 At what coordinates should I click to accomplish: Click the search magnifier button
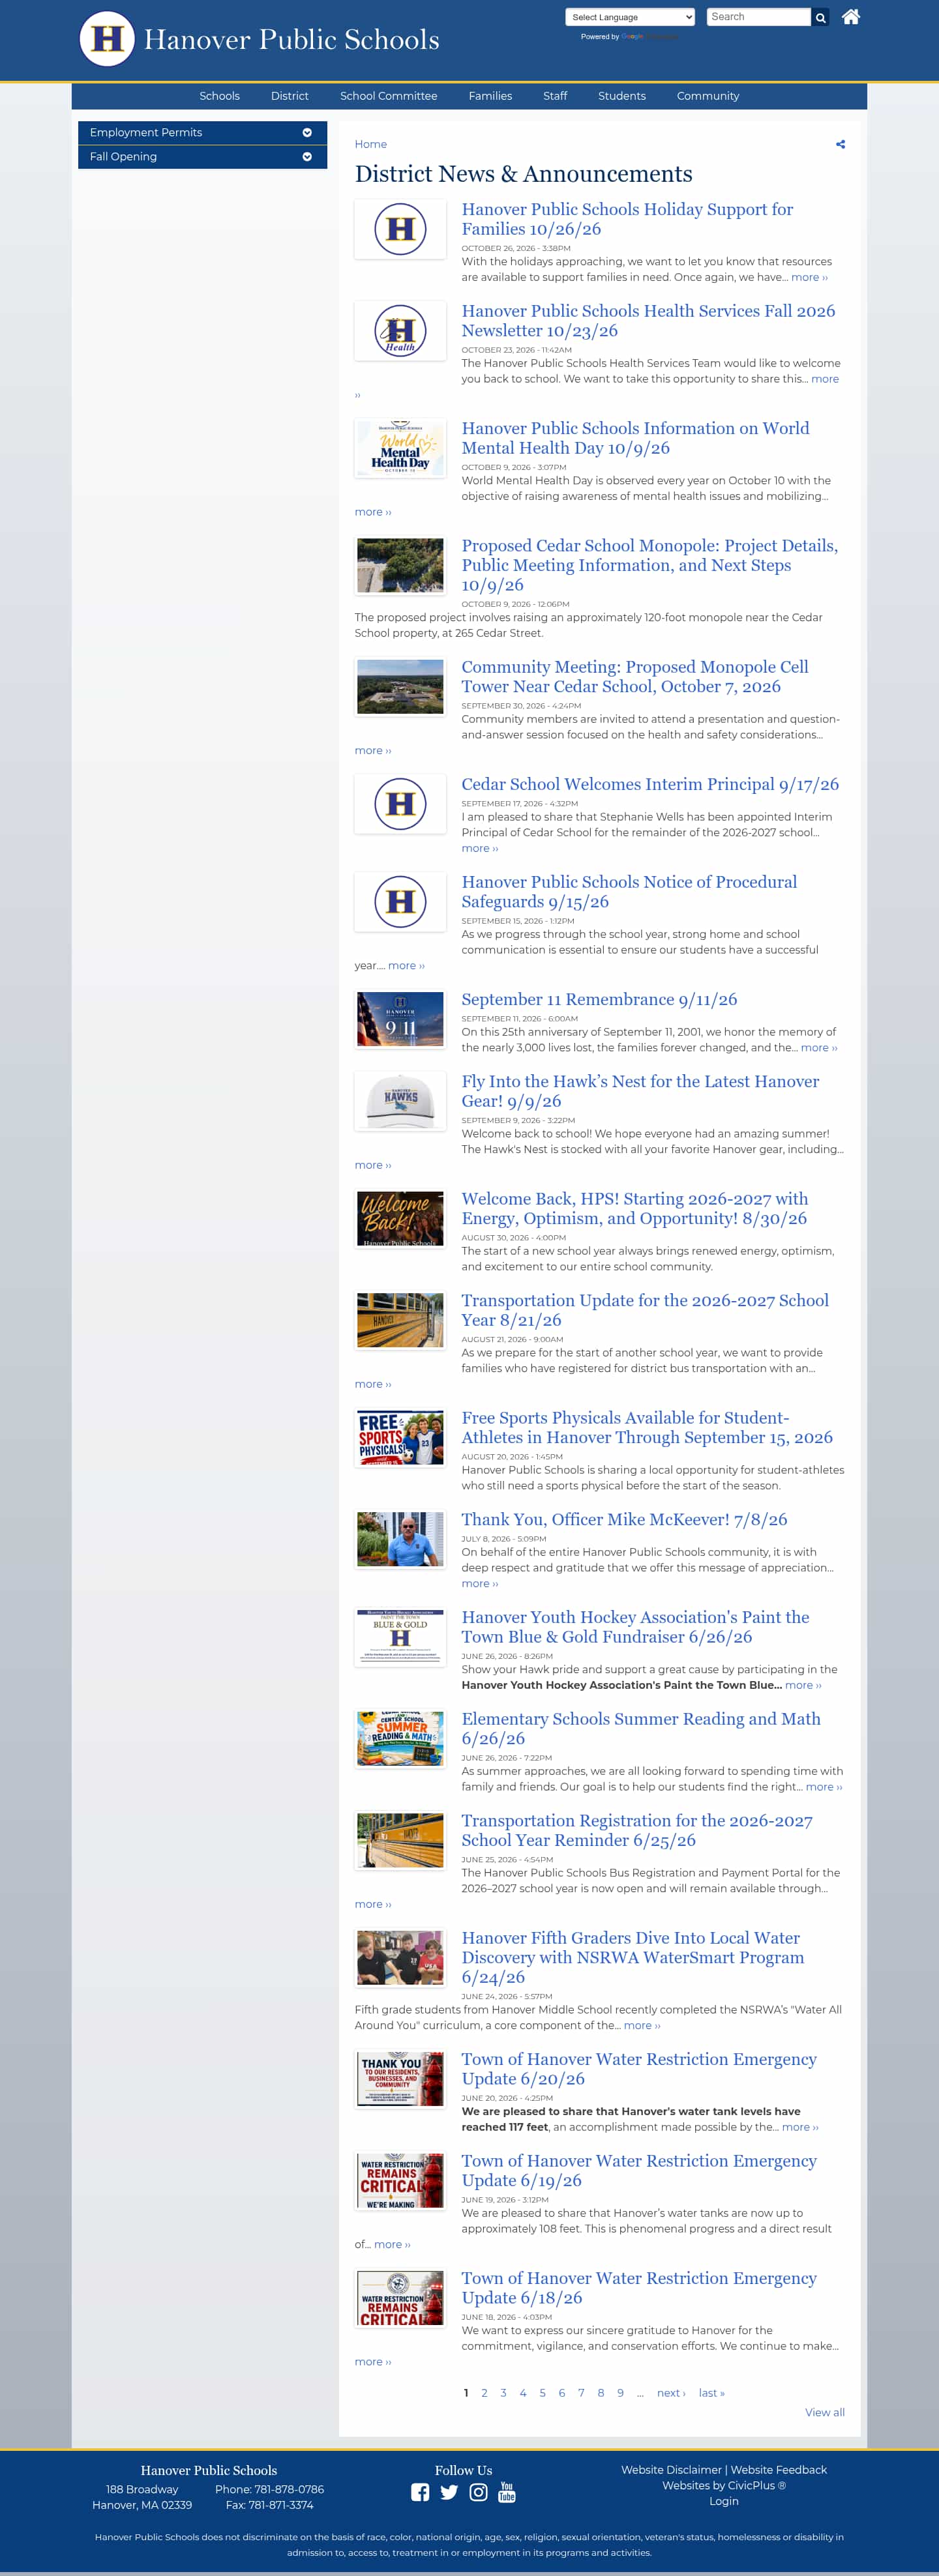pyautogui.click(x=820, y=17)
